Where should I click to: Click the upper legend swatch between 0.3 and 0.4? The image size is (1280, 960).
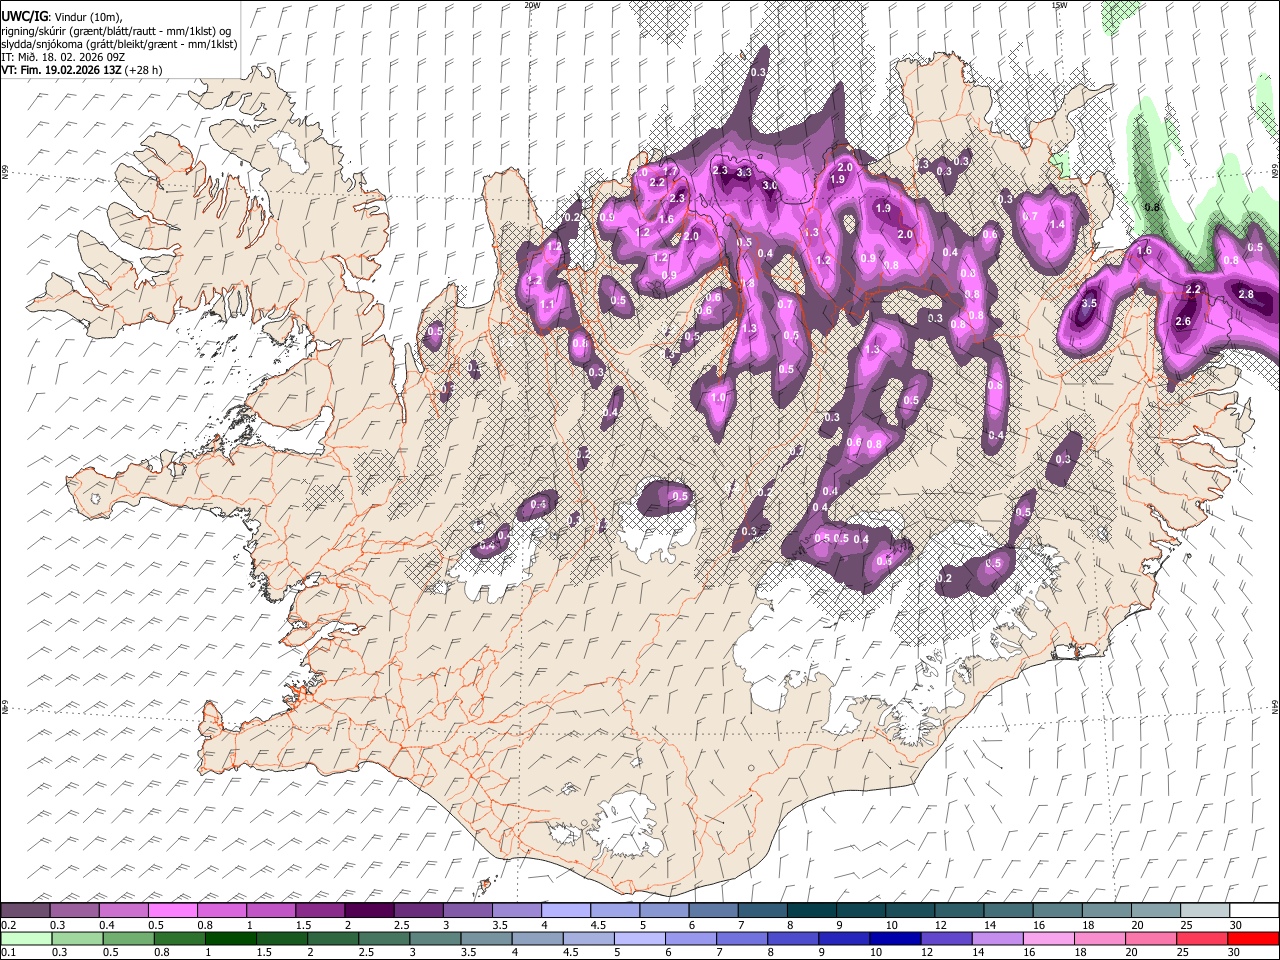tap(74, 910)
